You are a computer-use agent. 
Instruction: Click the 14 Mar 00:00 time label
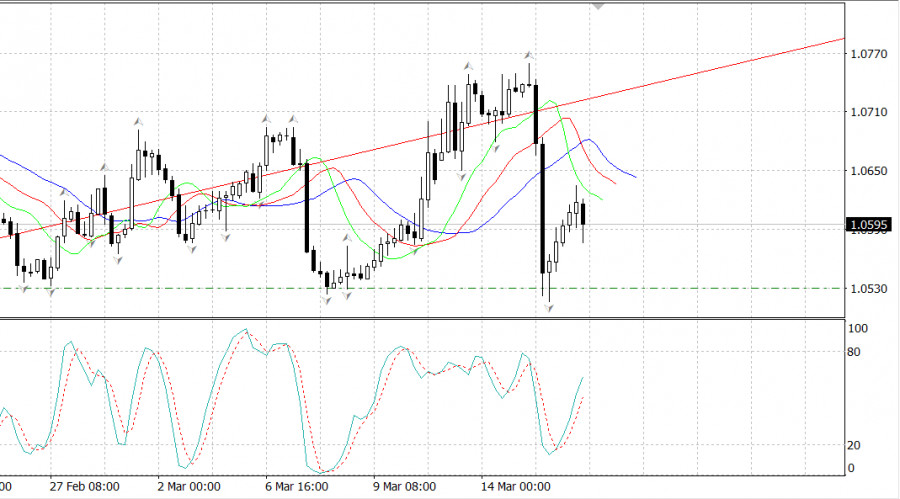[518, 487]
